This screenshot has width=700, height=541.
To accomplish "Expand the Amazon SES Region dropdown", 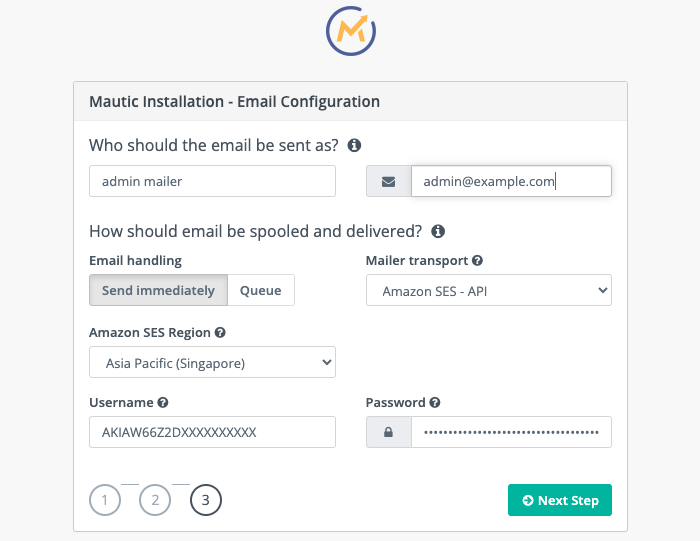I will click(x=212, y=362).
